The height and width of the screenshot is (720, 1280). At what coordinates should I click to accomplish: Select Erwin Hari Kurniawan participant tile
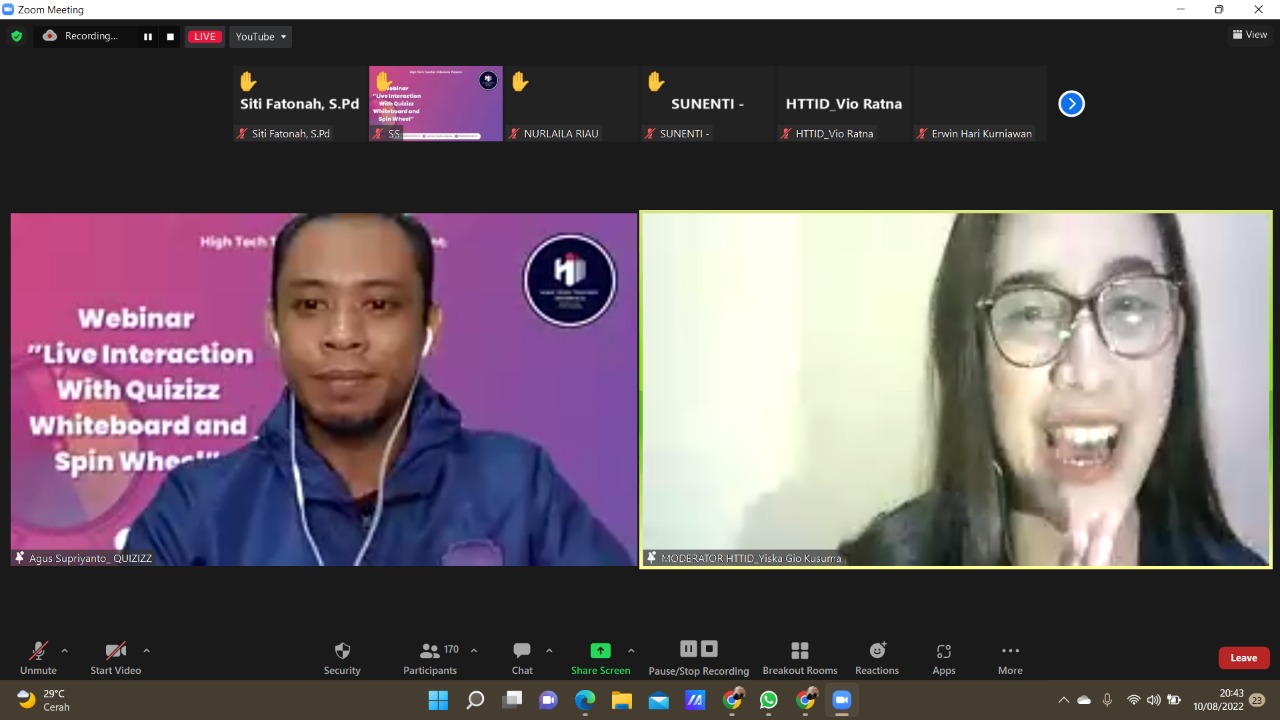980,103
